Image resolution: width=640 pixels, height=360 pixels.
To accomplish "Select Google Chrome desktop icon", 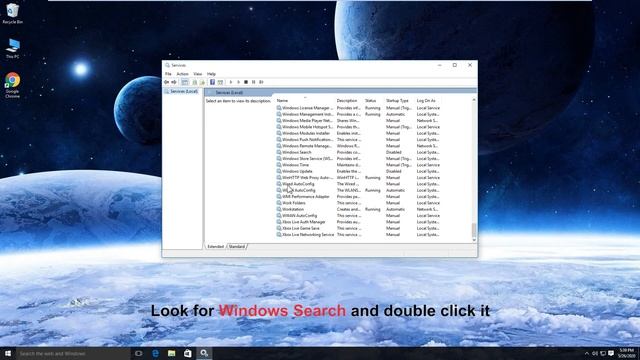I will click(x=13, y=85).
